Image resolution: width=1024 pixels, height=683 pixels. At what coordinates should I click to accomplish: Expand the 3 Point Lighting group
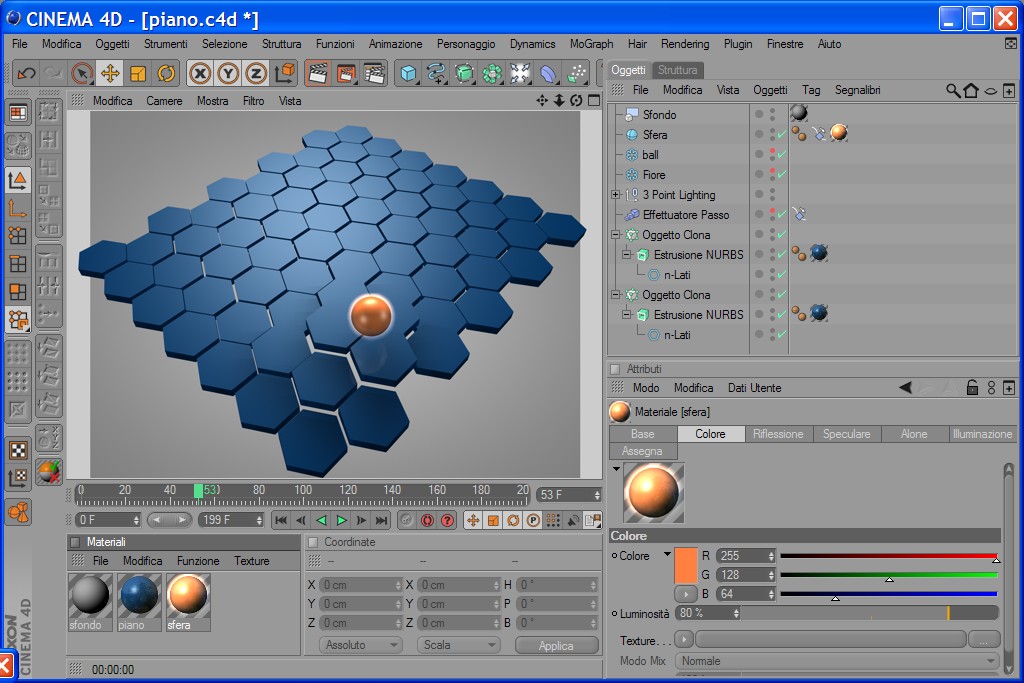(x=615, y=195)
